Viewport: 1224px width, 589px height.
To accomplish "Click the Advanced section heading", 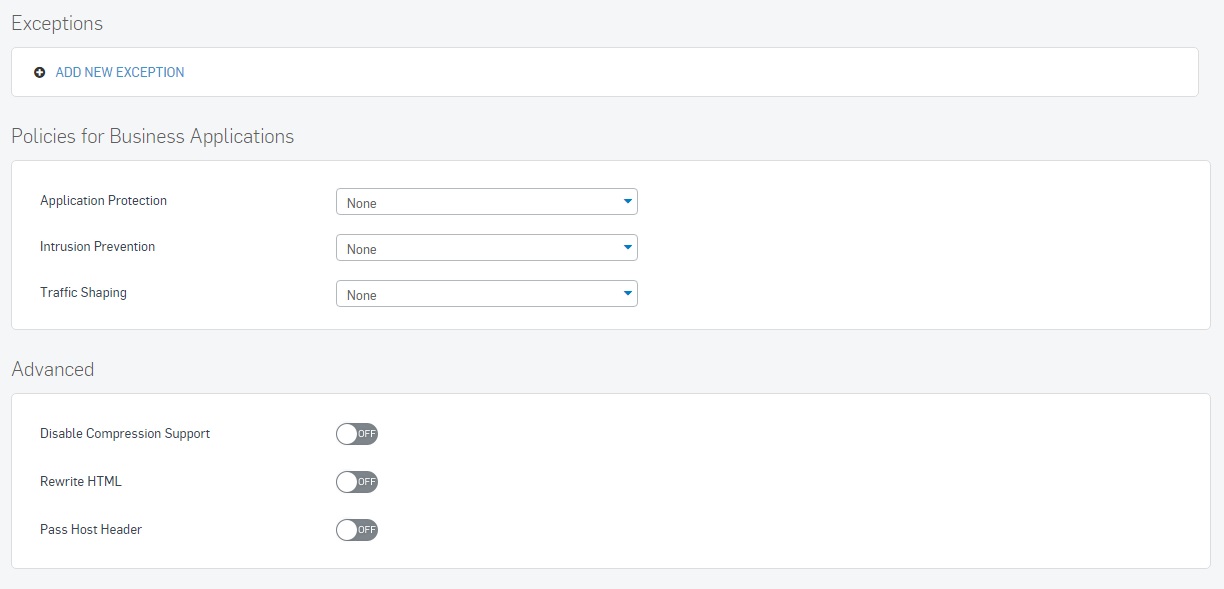I will (x=53, y=369).
